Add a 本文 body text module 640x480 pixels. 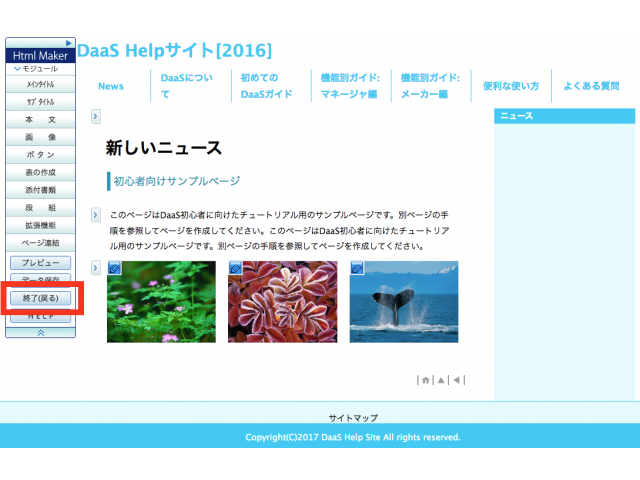40,120
